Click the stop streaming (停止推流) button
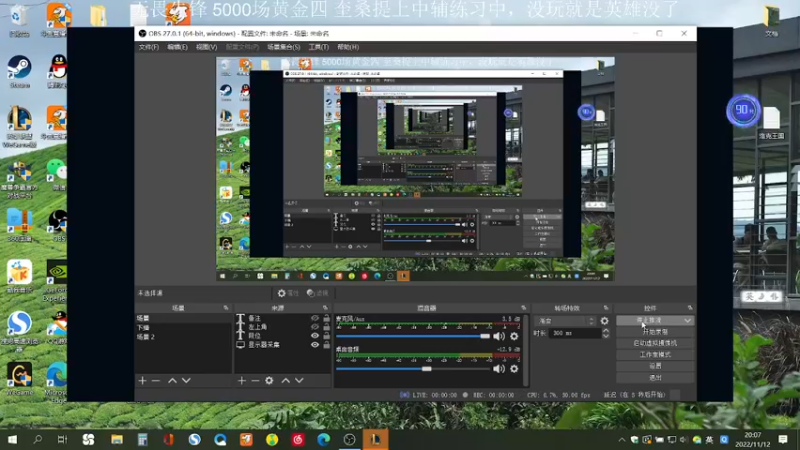Viewport: 800px width, 450px height. 649,320
